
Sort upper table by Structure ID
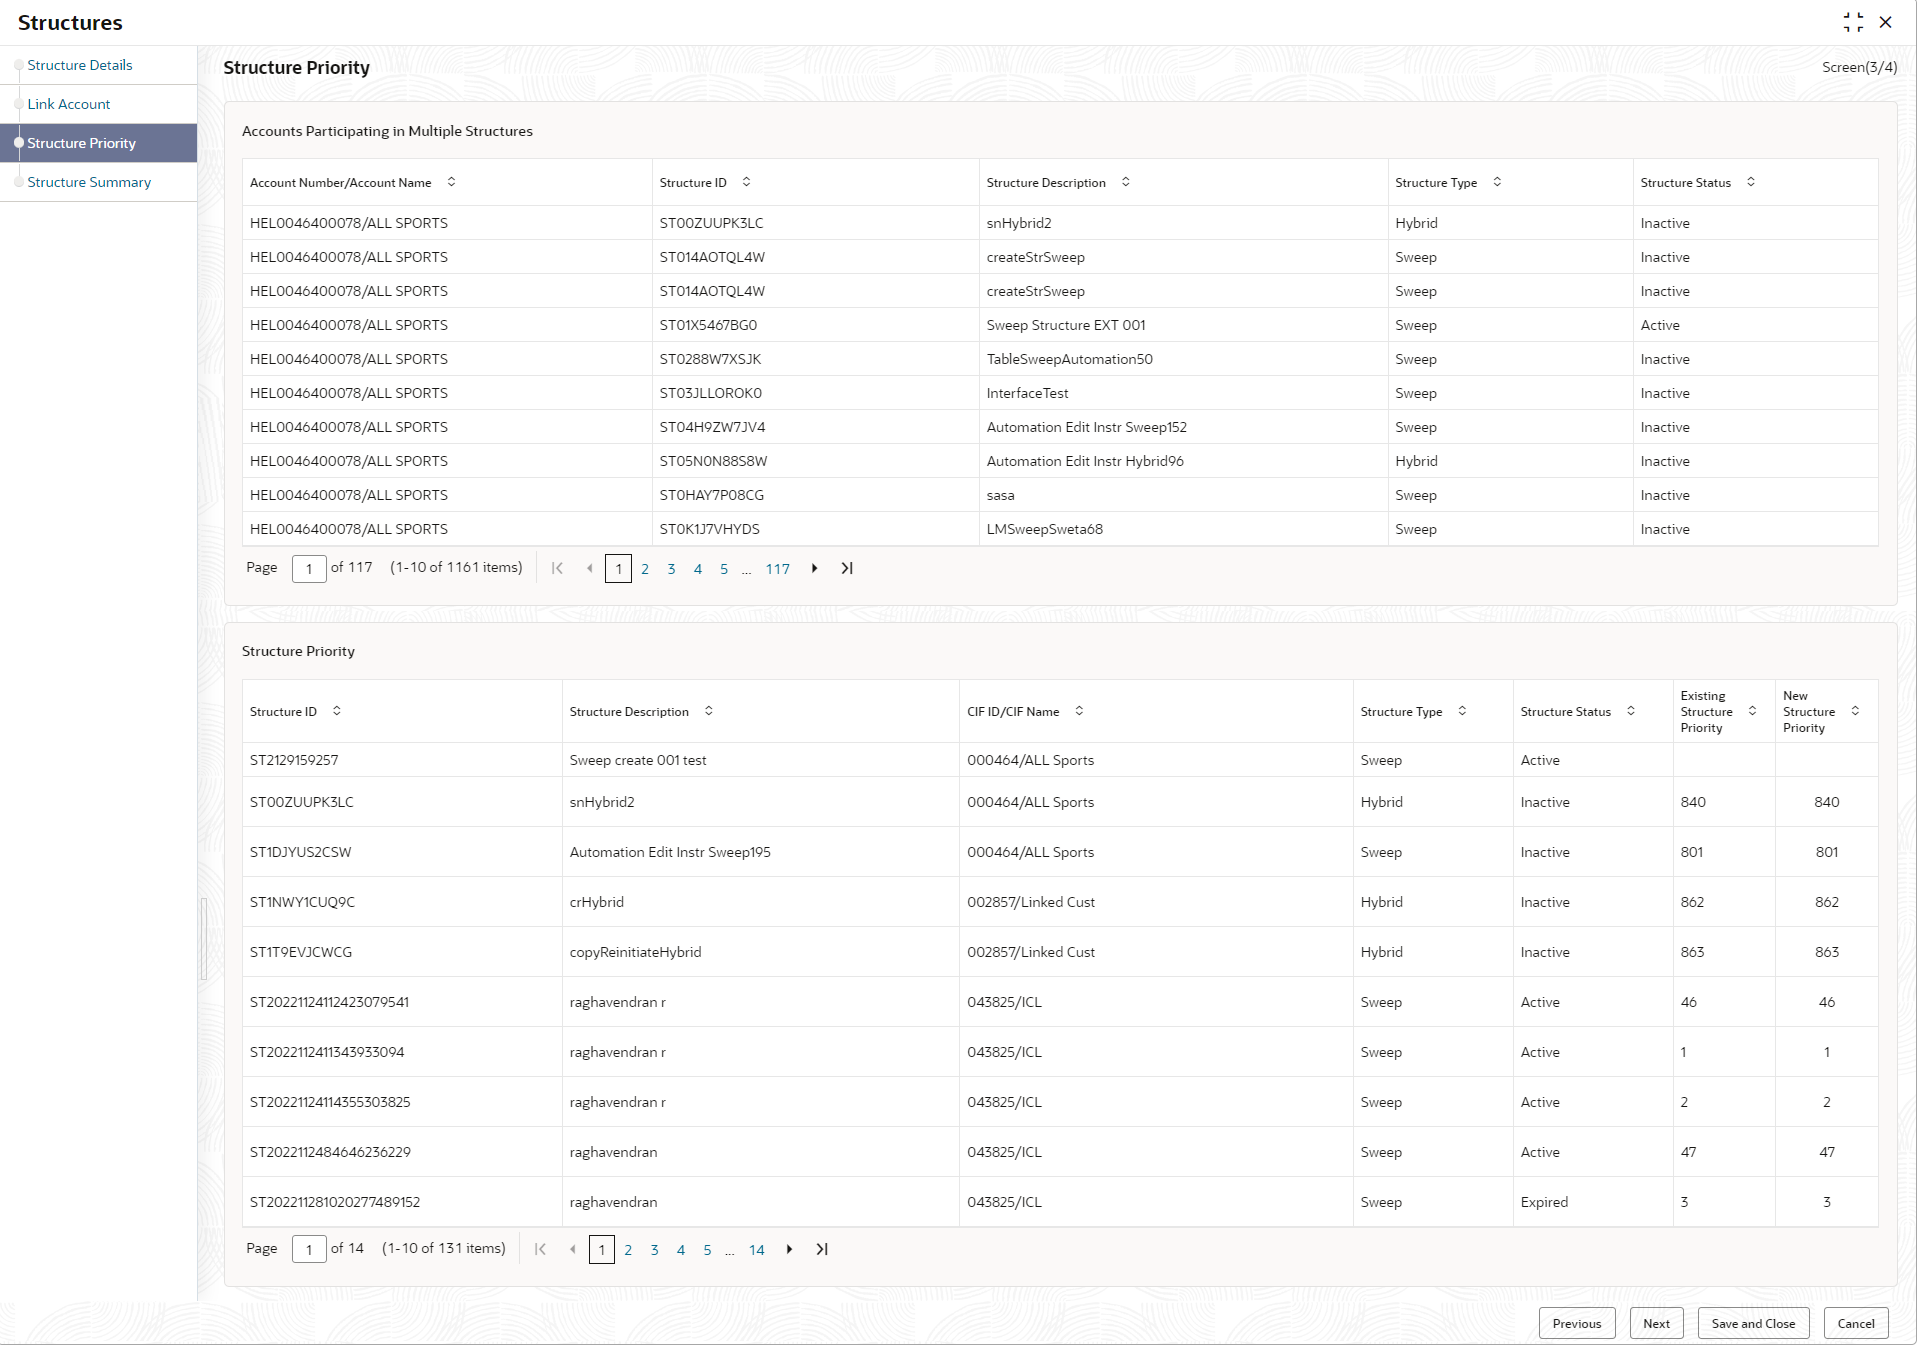click(746, 182)
